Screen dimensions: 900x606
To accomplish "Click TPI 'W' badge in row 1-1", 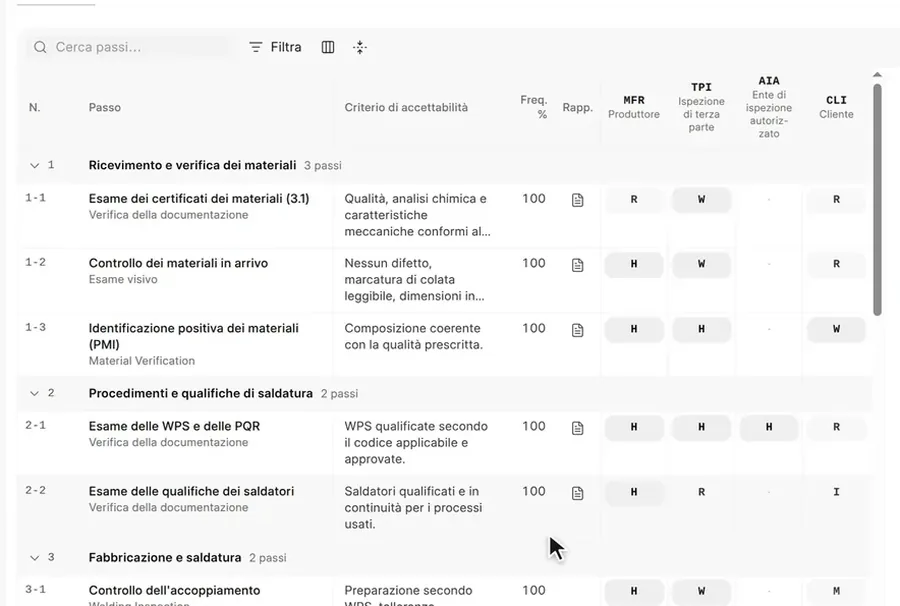I will (x=701, y=200).
